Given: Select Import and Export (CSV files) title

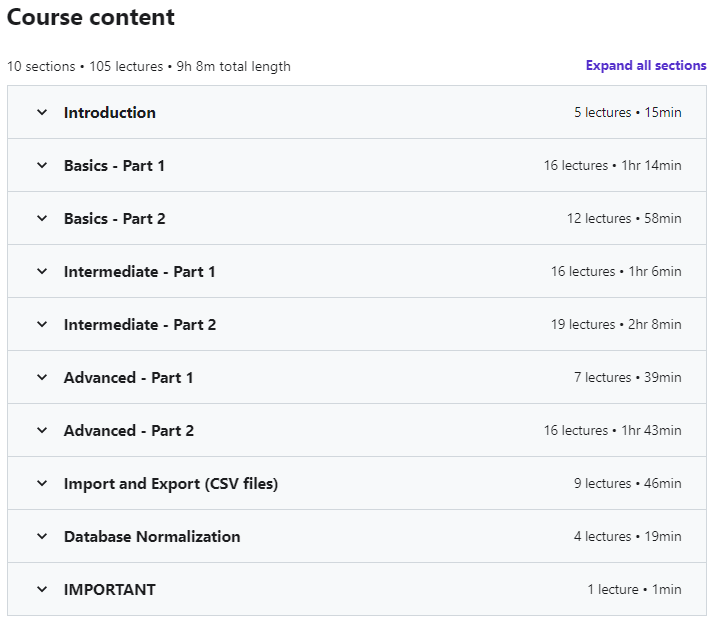Looking at the screenshot, I should pyautogui.click(x=171, y=484).
